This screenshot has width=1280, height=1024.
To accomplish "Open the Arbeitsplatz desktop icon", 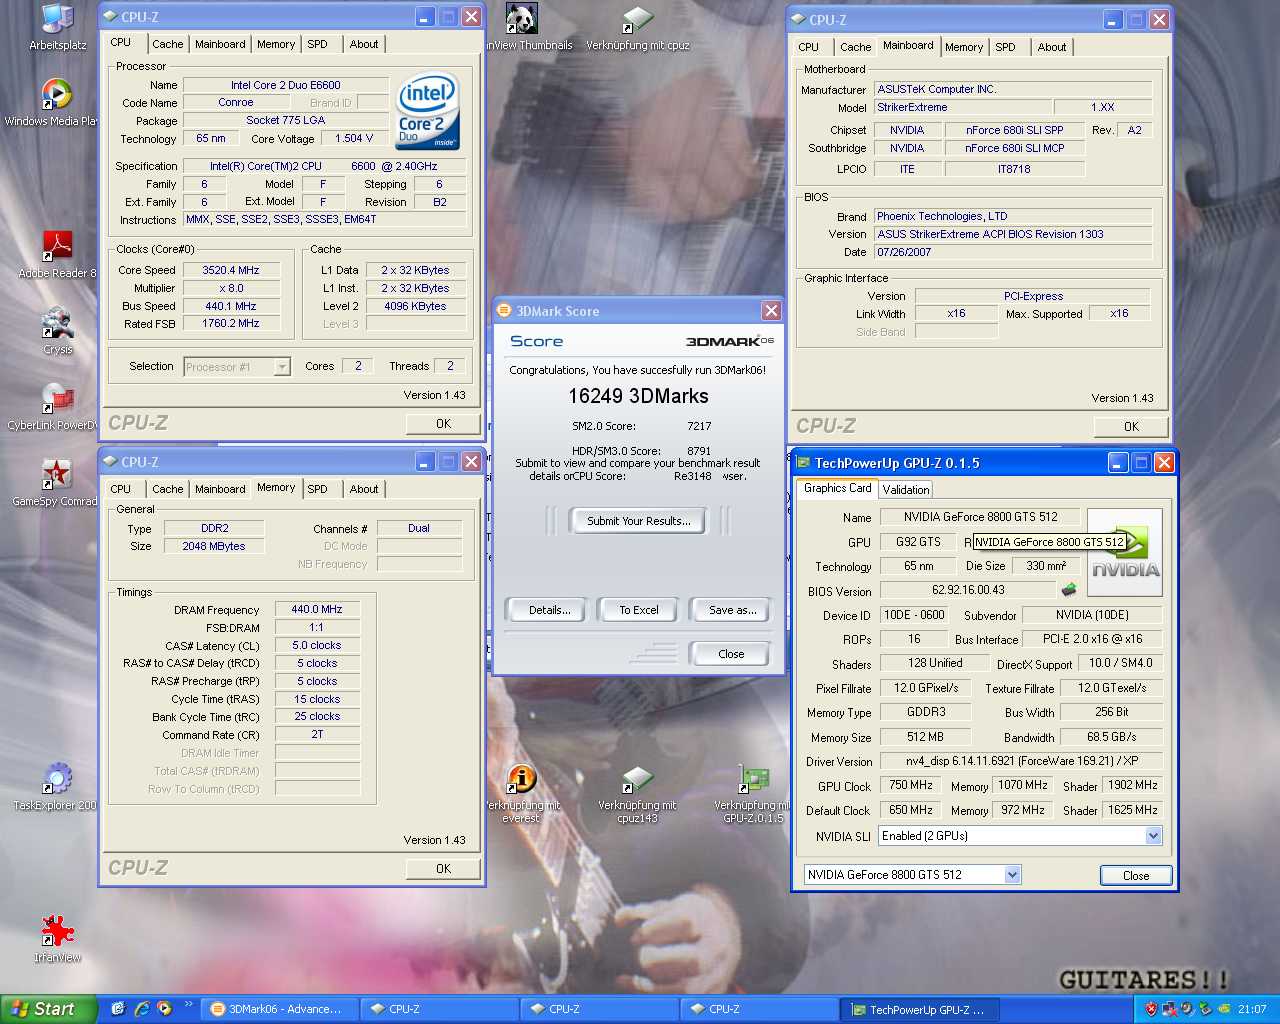I will click(x=57, y=26).
